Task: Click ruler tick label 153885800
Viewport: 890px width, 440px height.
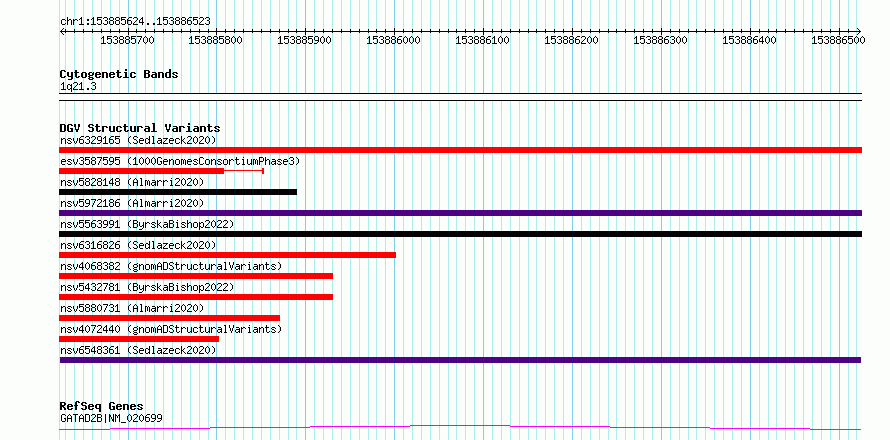Action: point(216,40)
